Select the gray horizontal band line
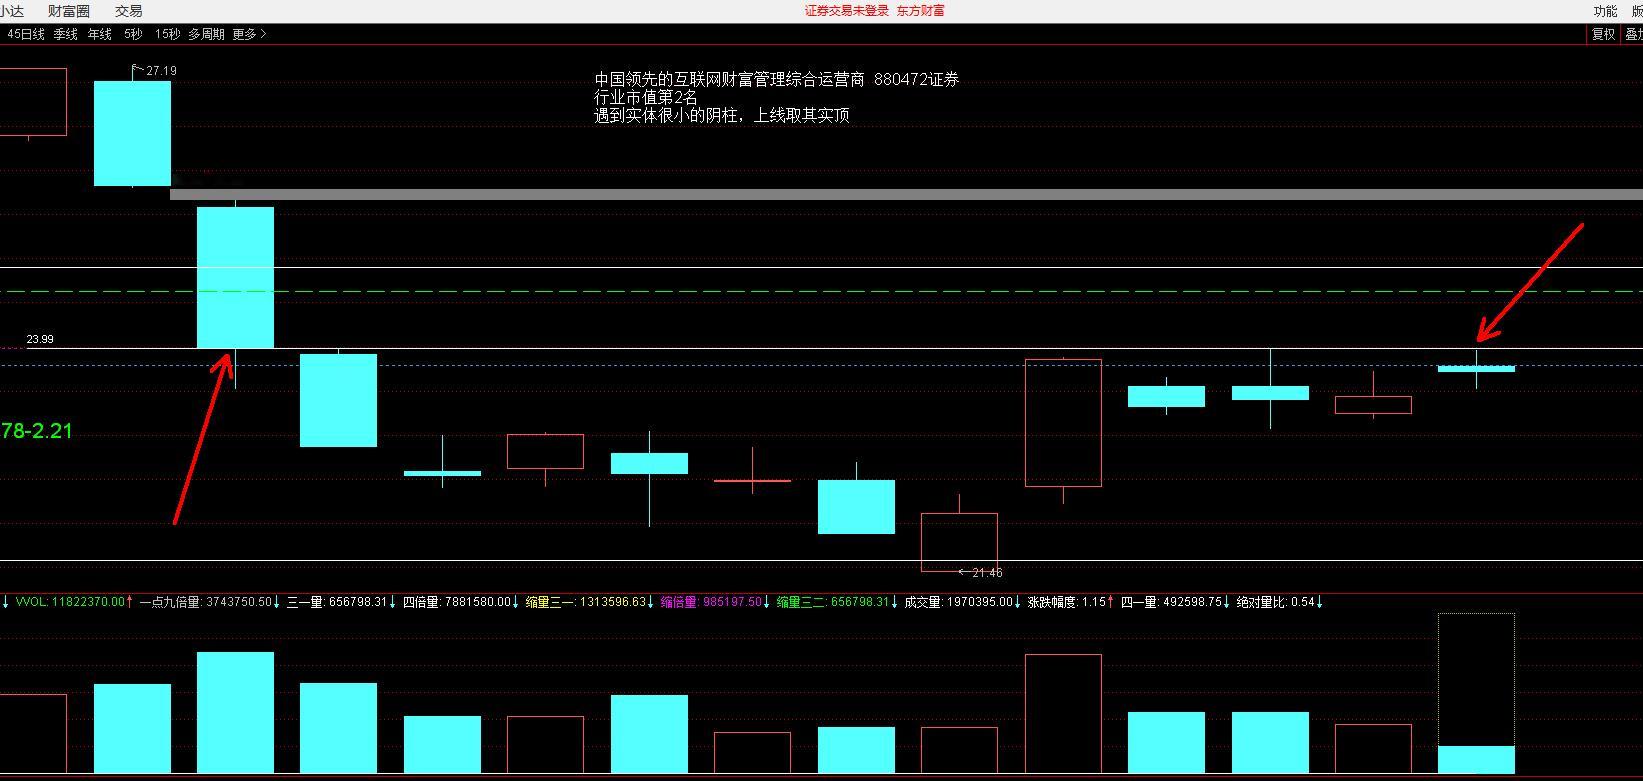The height and width of the screenshot is (781, 1643). [906, 195]
